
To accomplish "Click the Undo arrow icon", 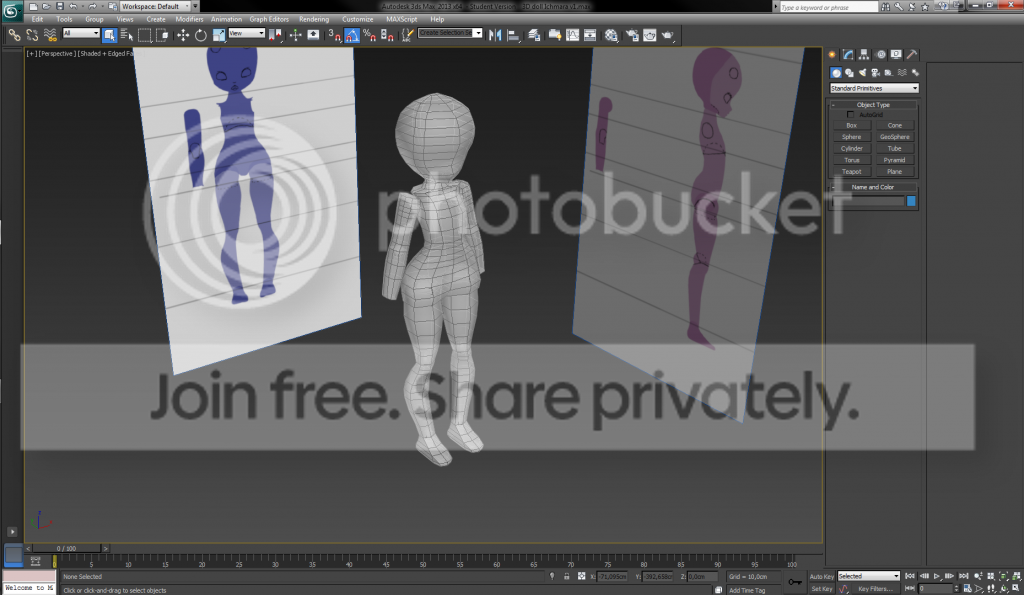I will click(x=72, y=6).
